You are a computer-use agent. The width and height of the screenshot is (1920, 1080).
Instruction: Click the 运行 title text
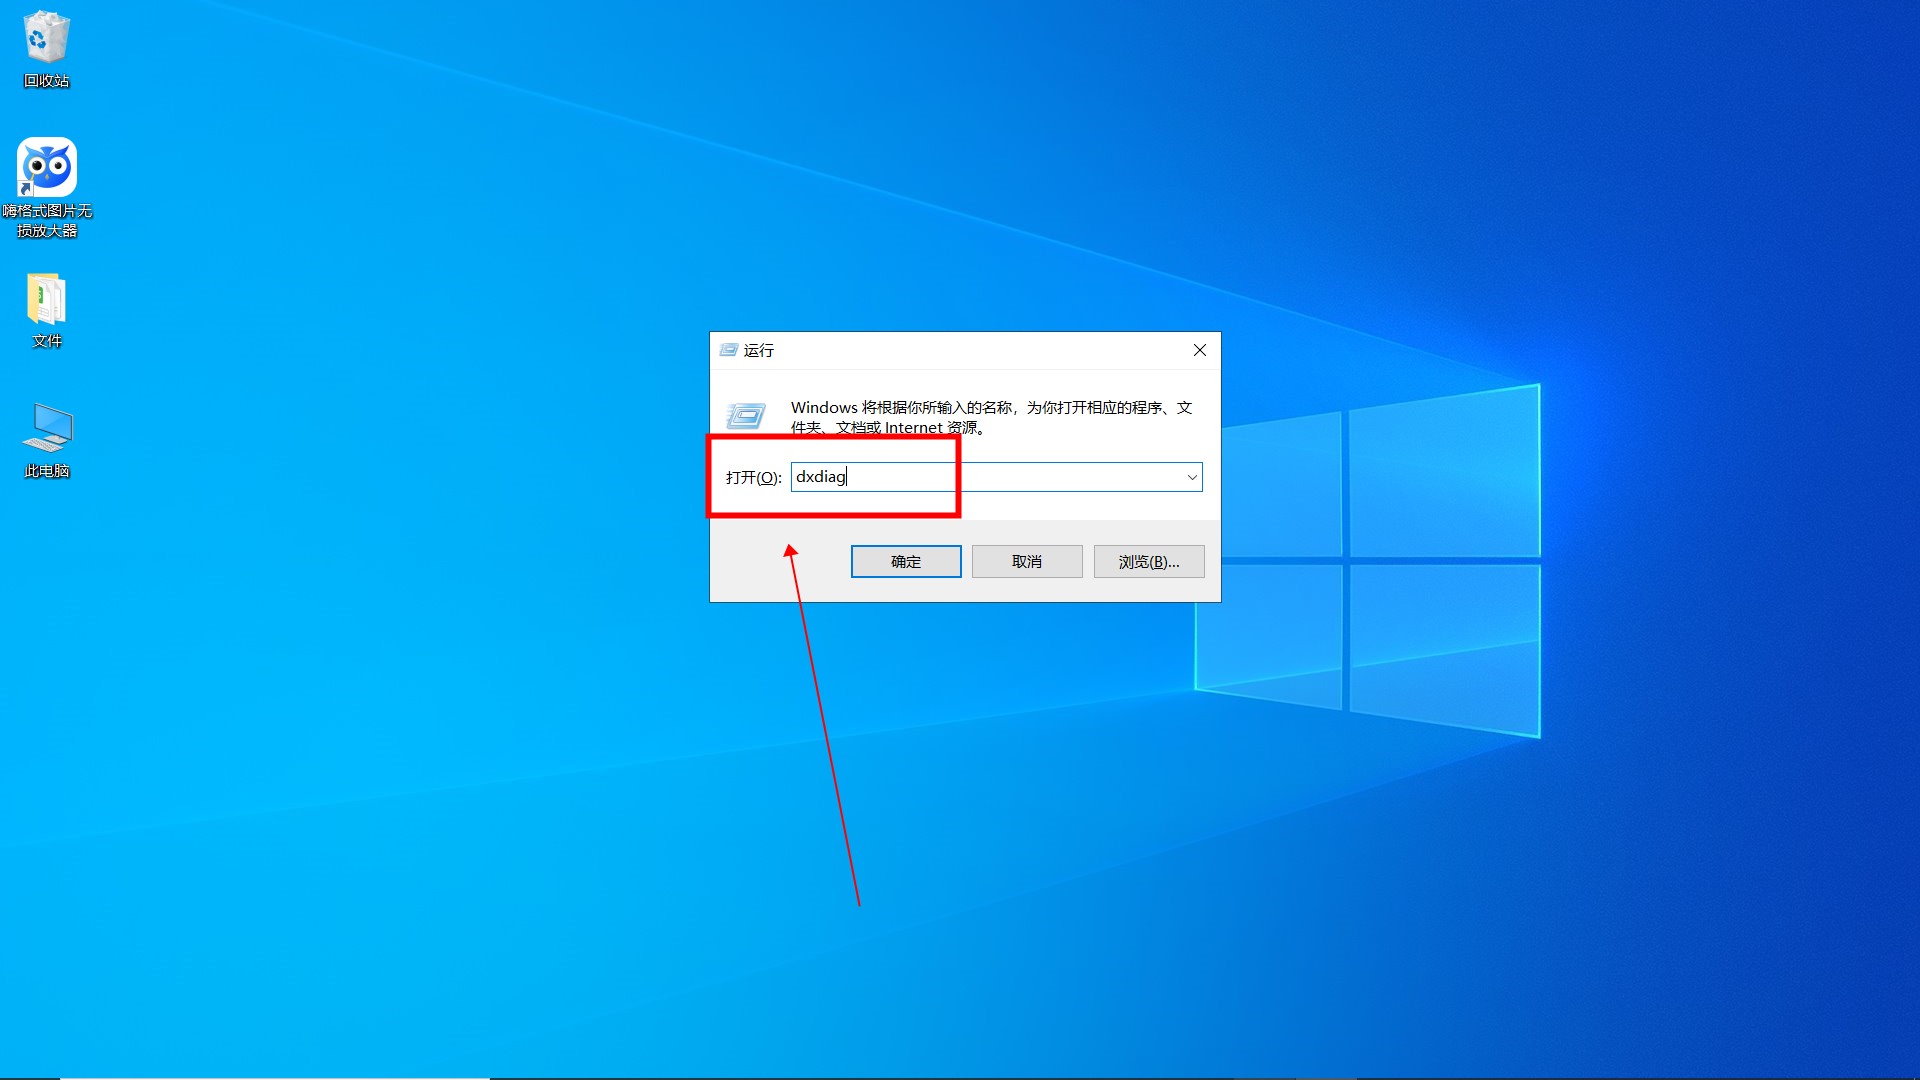tap(759, 350)
